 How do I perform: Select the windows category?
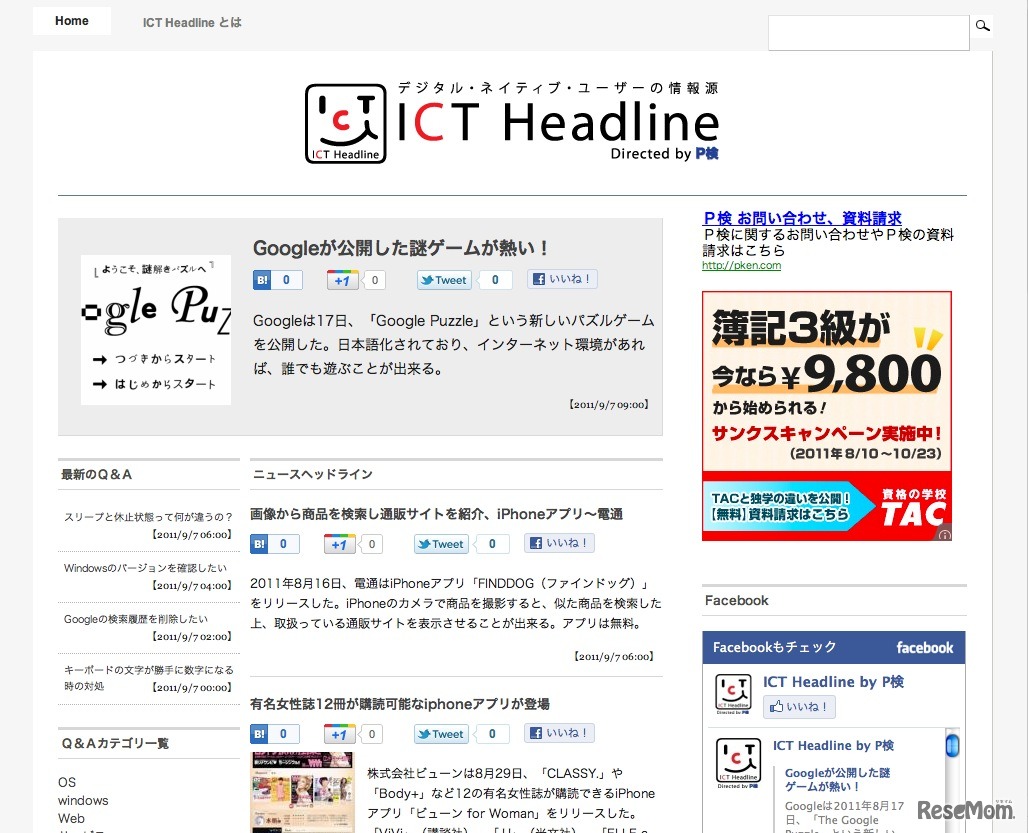tap(83, 800)
